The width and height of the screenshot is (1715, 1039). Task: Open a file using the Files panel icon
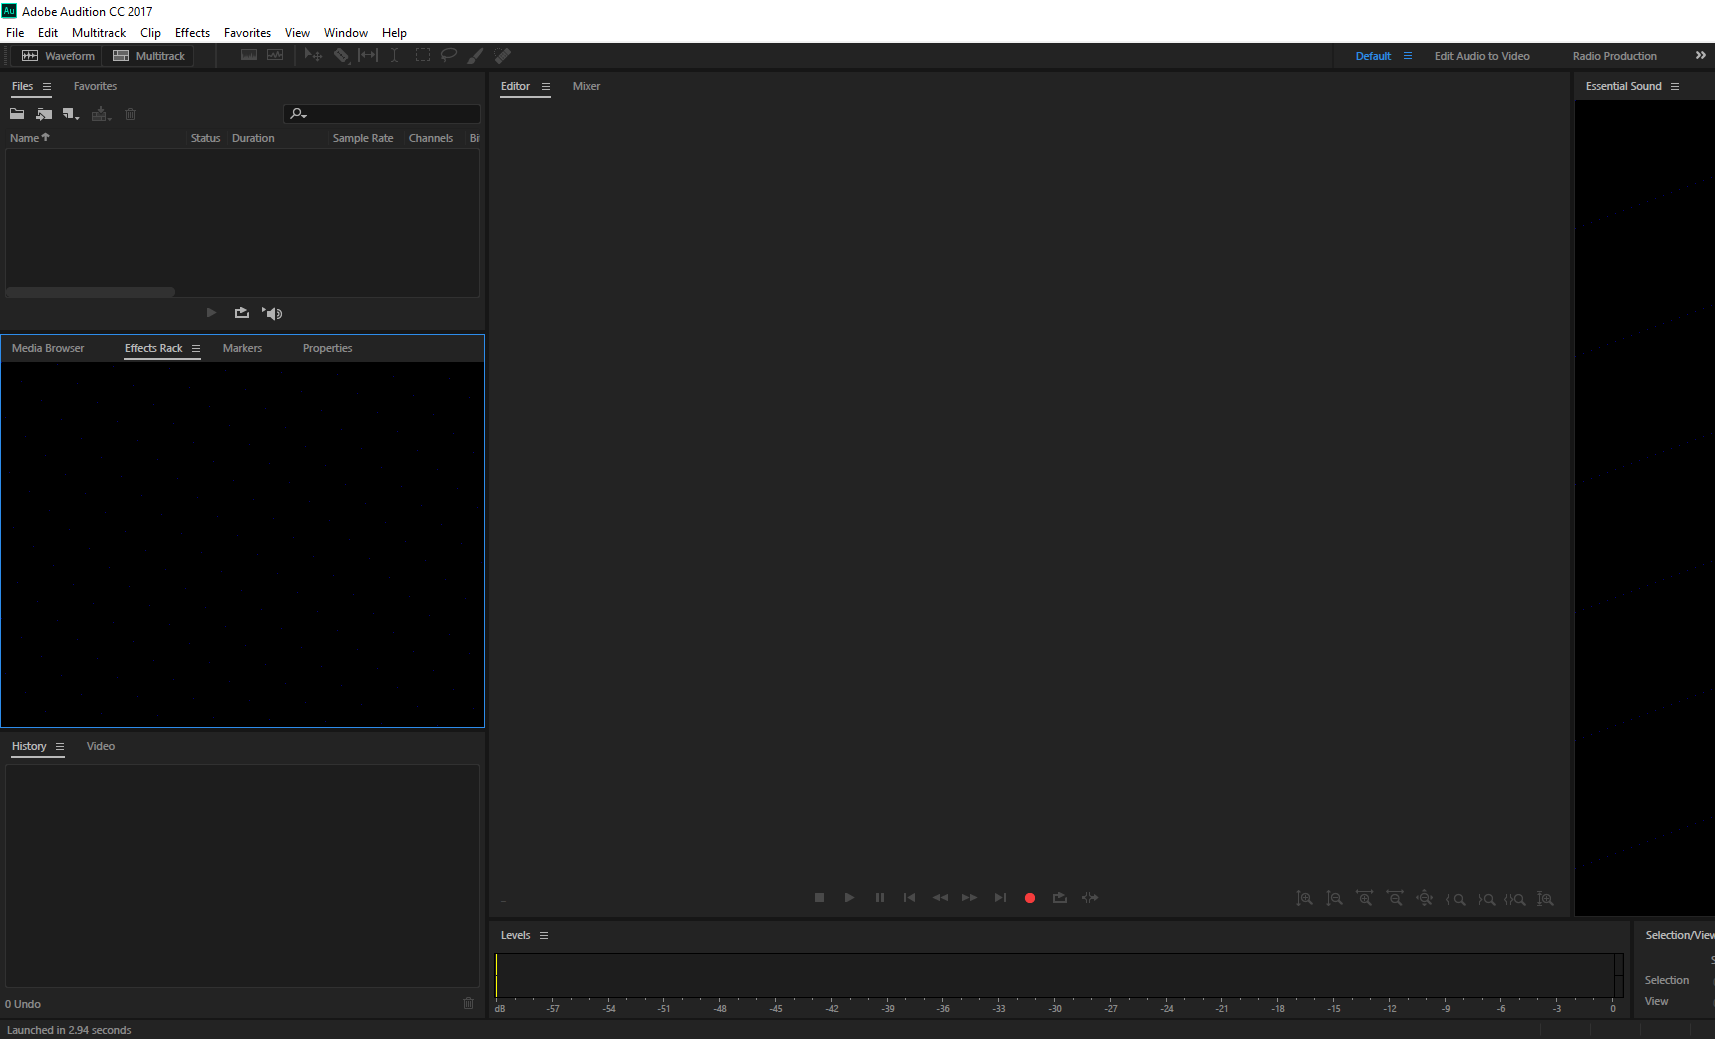pyautogui.click(x=16, y=113)
